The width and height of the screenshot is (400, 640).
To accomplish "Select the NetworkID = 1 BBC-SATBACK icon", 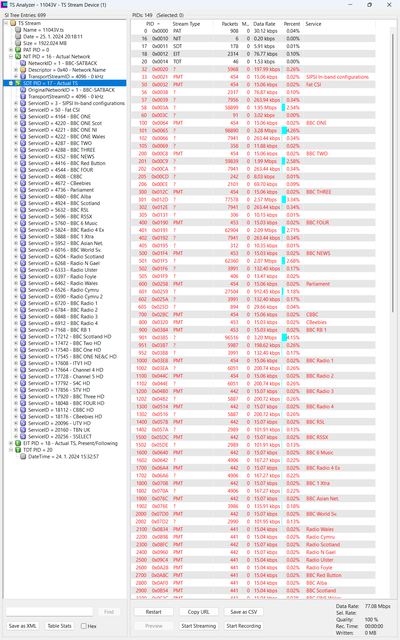I will [23, 63].
